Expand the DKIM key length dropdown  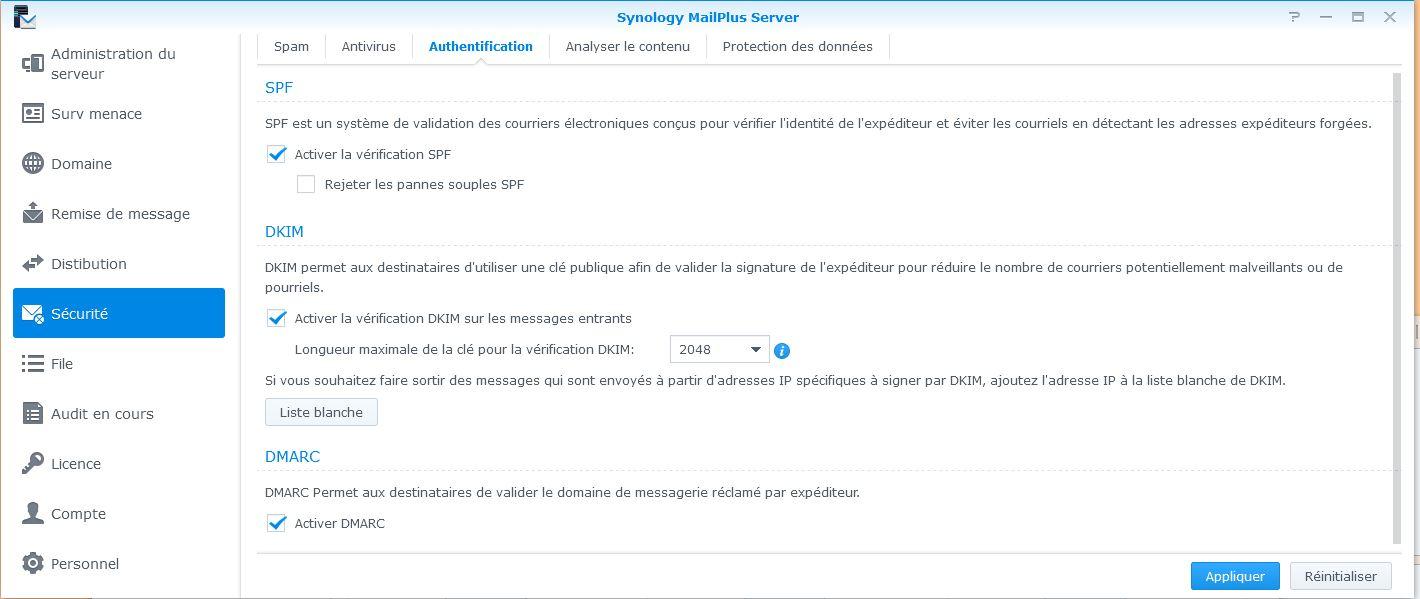pos(719,349)
